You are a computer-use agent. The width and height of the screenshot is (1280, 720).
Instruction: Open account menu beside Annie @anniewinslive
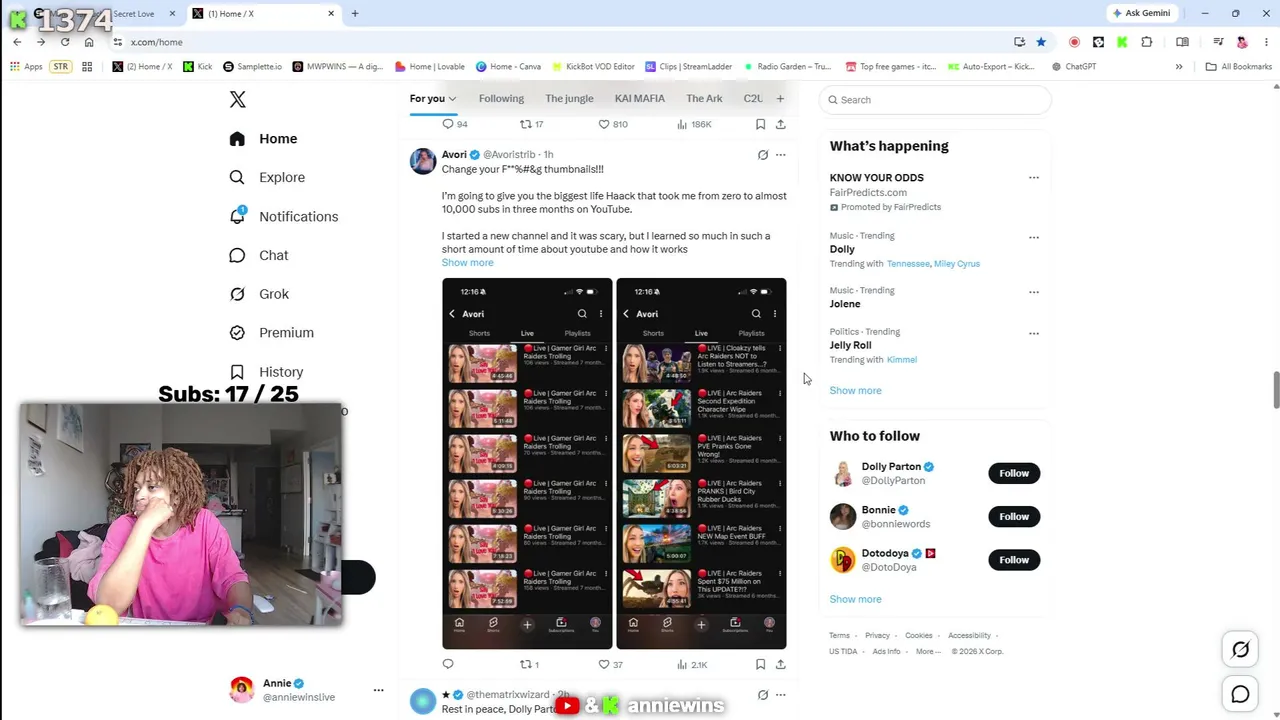tap(378, 690)
